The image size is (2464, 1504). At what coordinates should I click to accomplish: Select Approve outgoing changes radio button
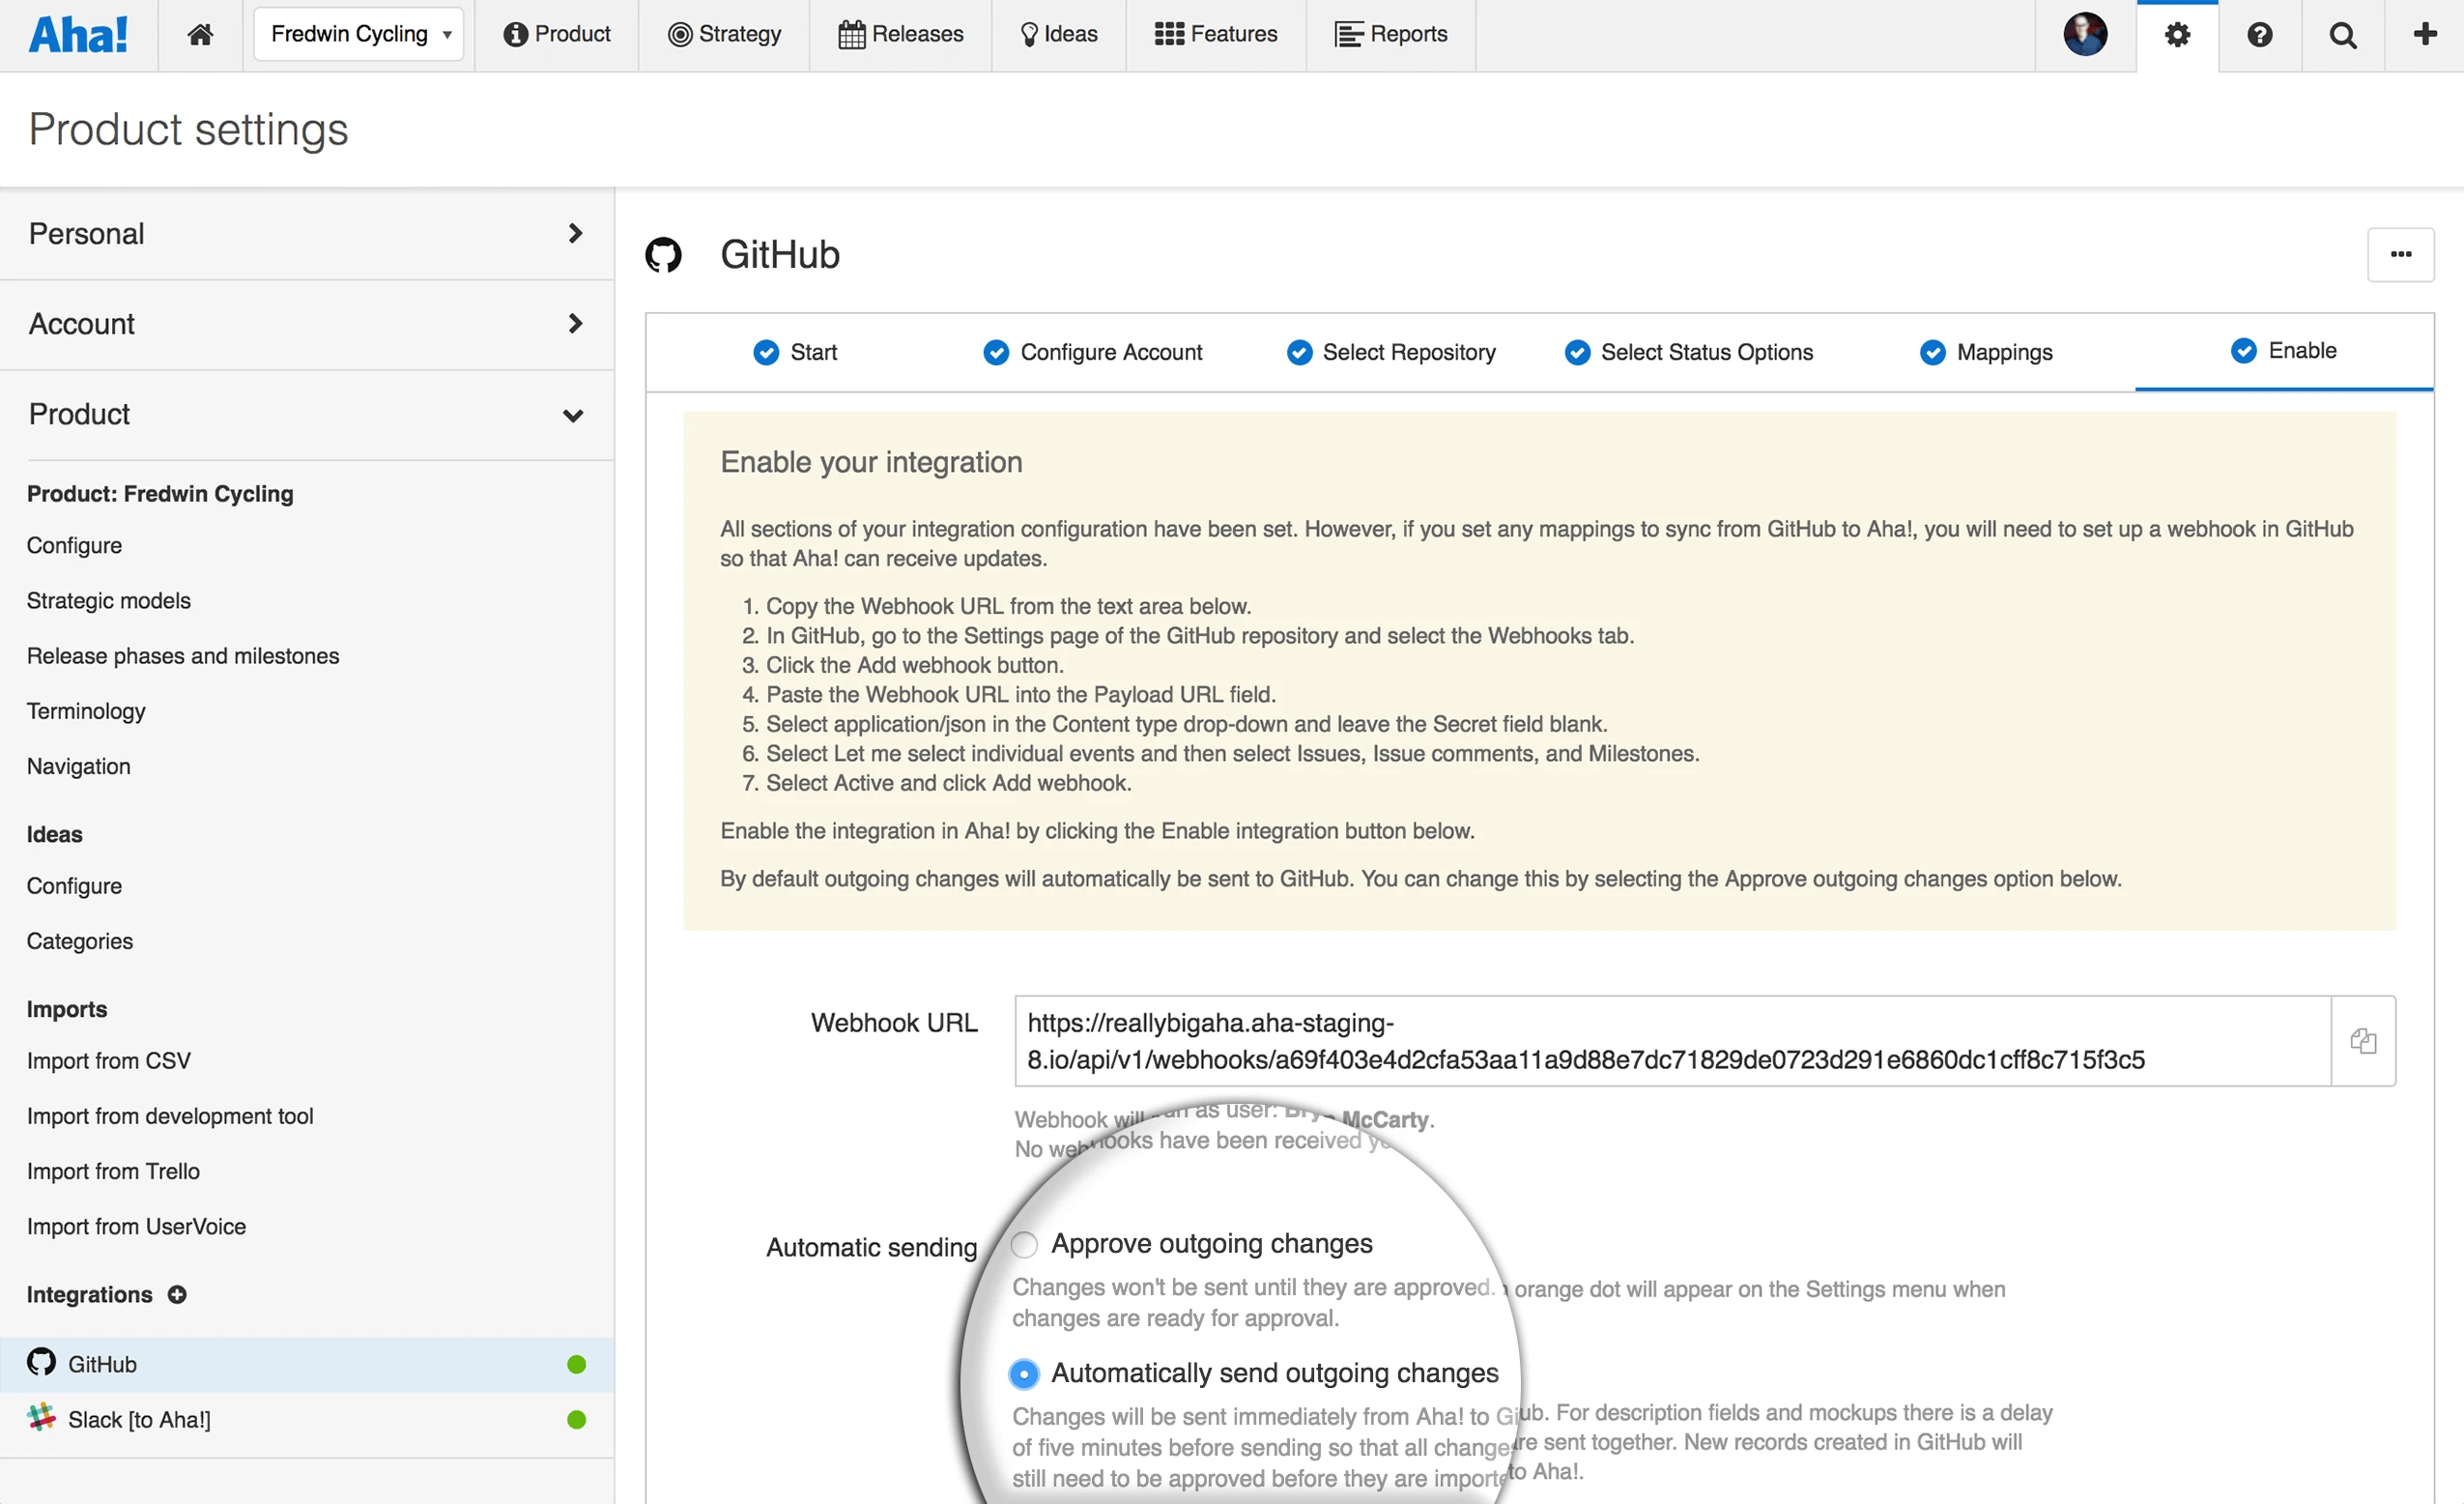tap(1024, 1244)
